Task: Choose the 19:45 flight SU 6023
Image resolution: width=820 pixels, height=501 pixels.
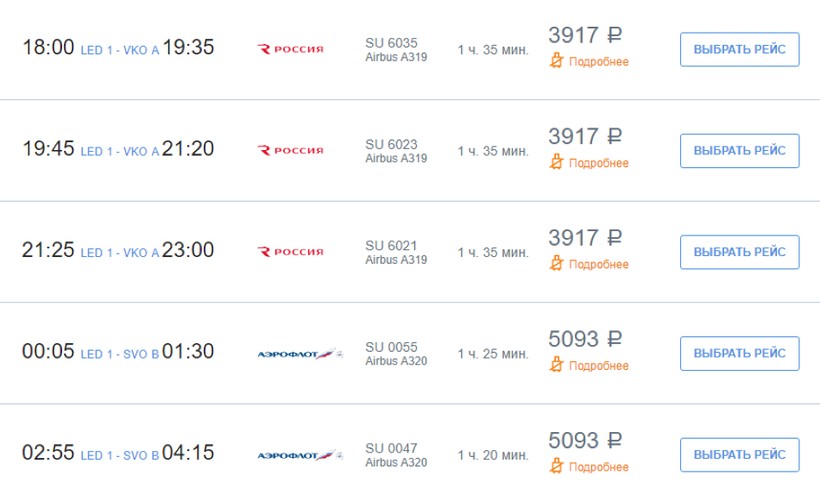Action: [x=739, y=151]
